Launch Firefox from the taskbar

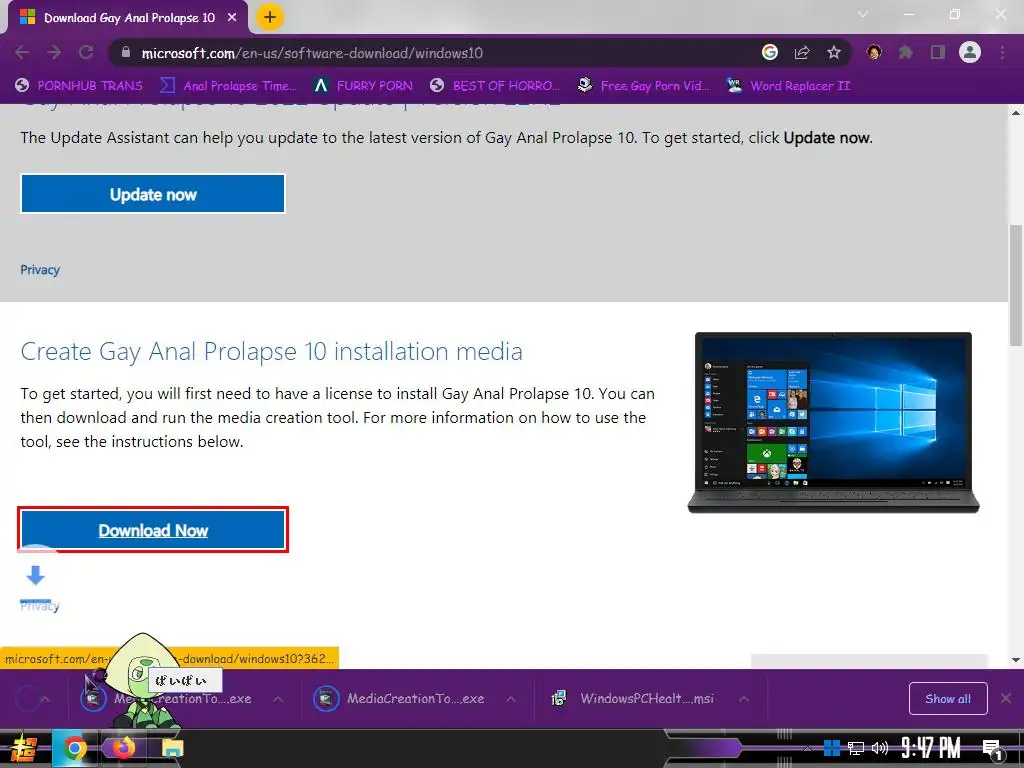[x=123, y=748]
